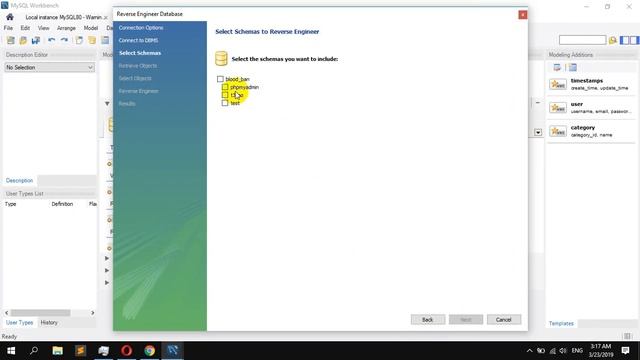Click the second Modeling Additions table icon
Screen dimensions: 640x360
(573, 67)
